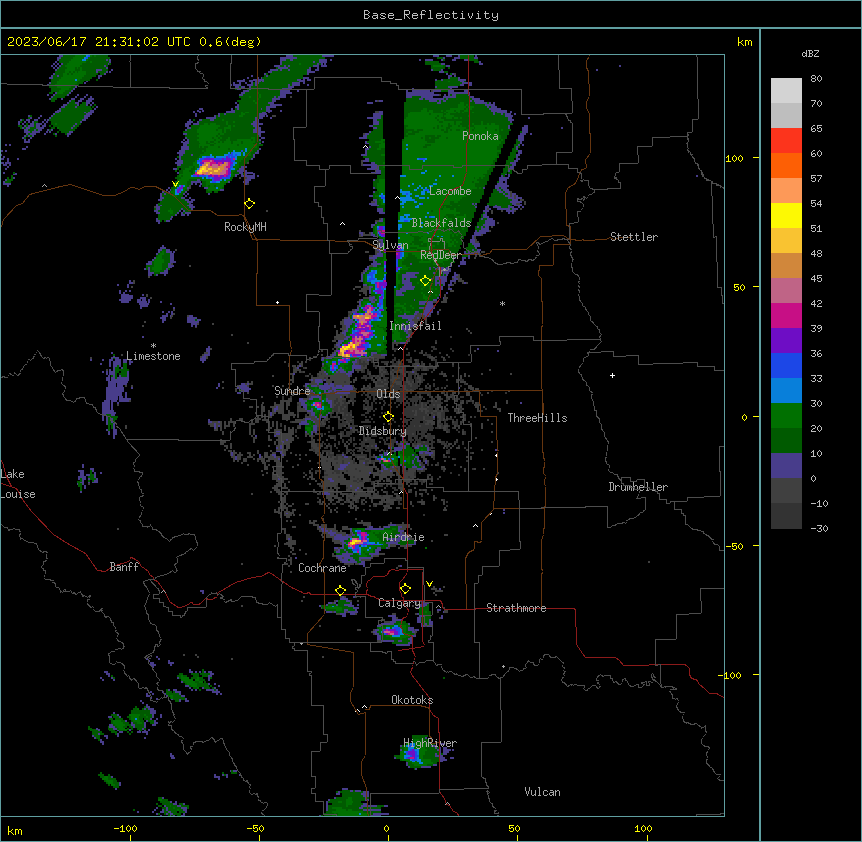Click the yellow diamond marker east of RockyMH

coord(249,204)
